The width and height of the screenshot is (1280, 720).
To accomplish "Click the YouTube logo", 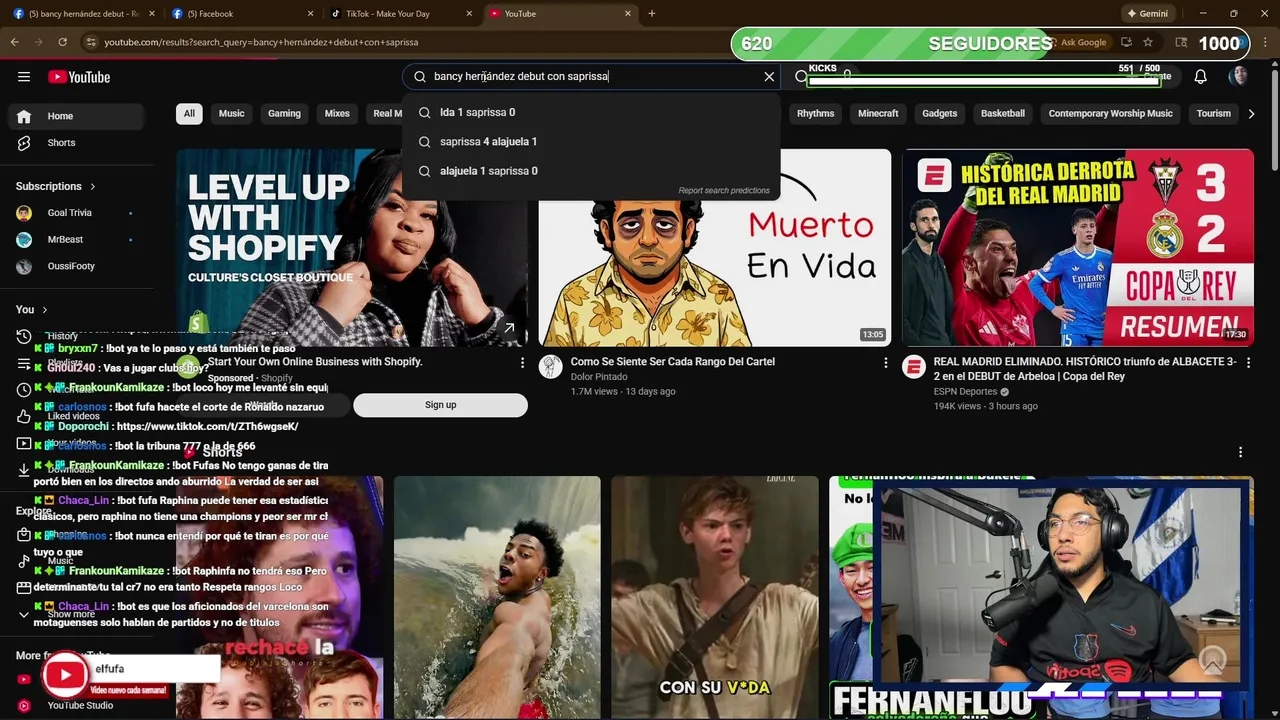I will (x=79, y=77).
